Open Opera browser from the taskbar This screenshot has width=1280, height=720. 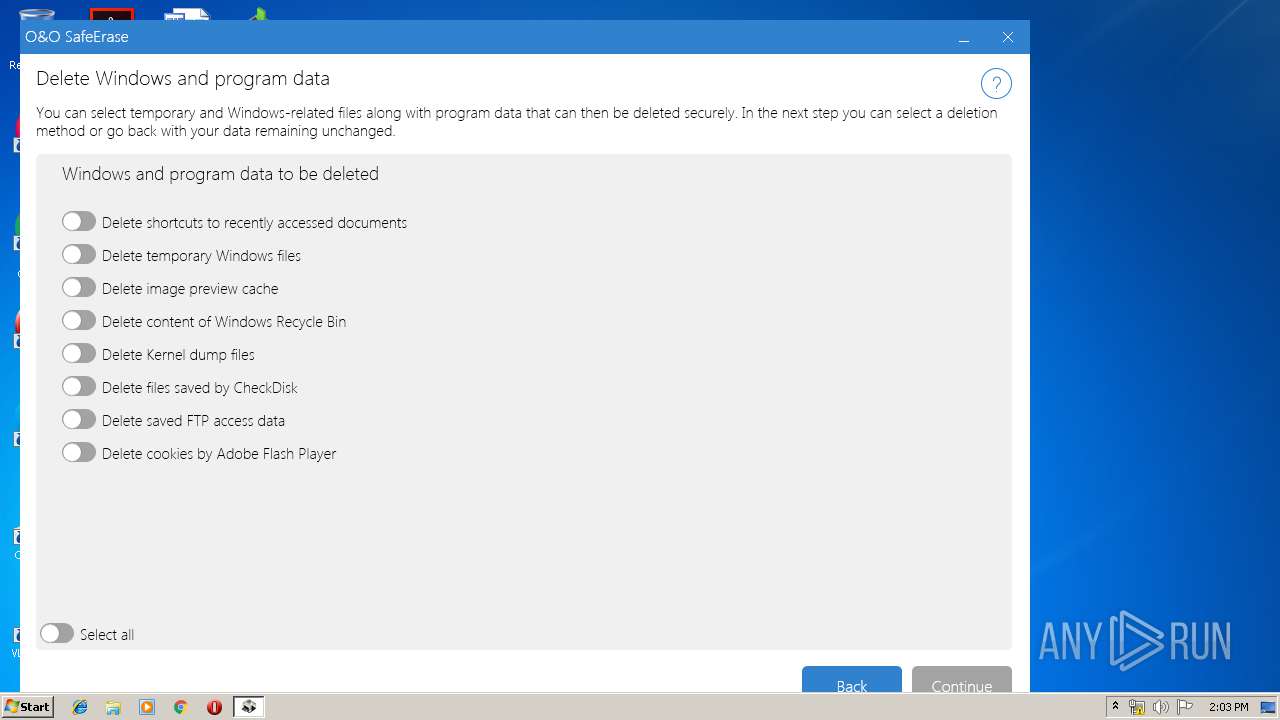(214, 707)
